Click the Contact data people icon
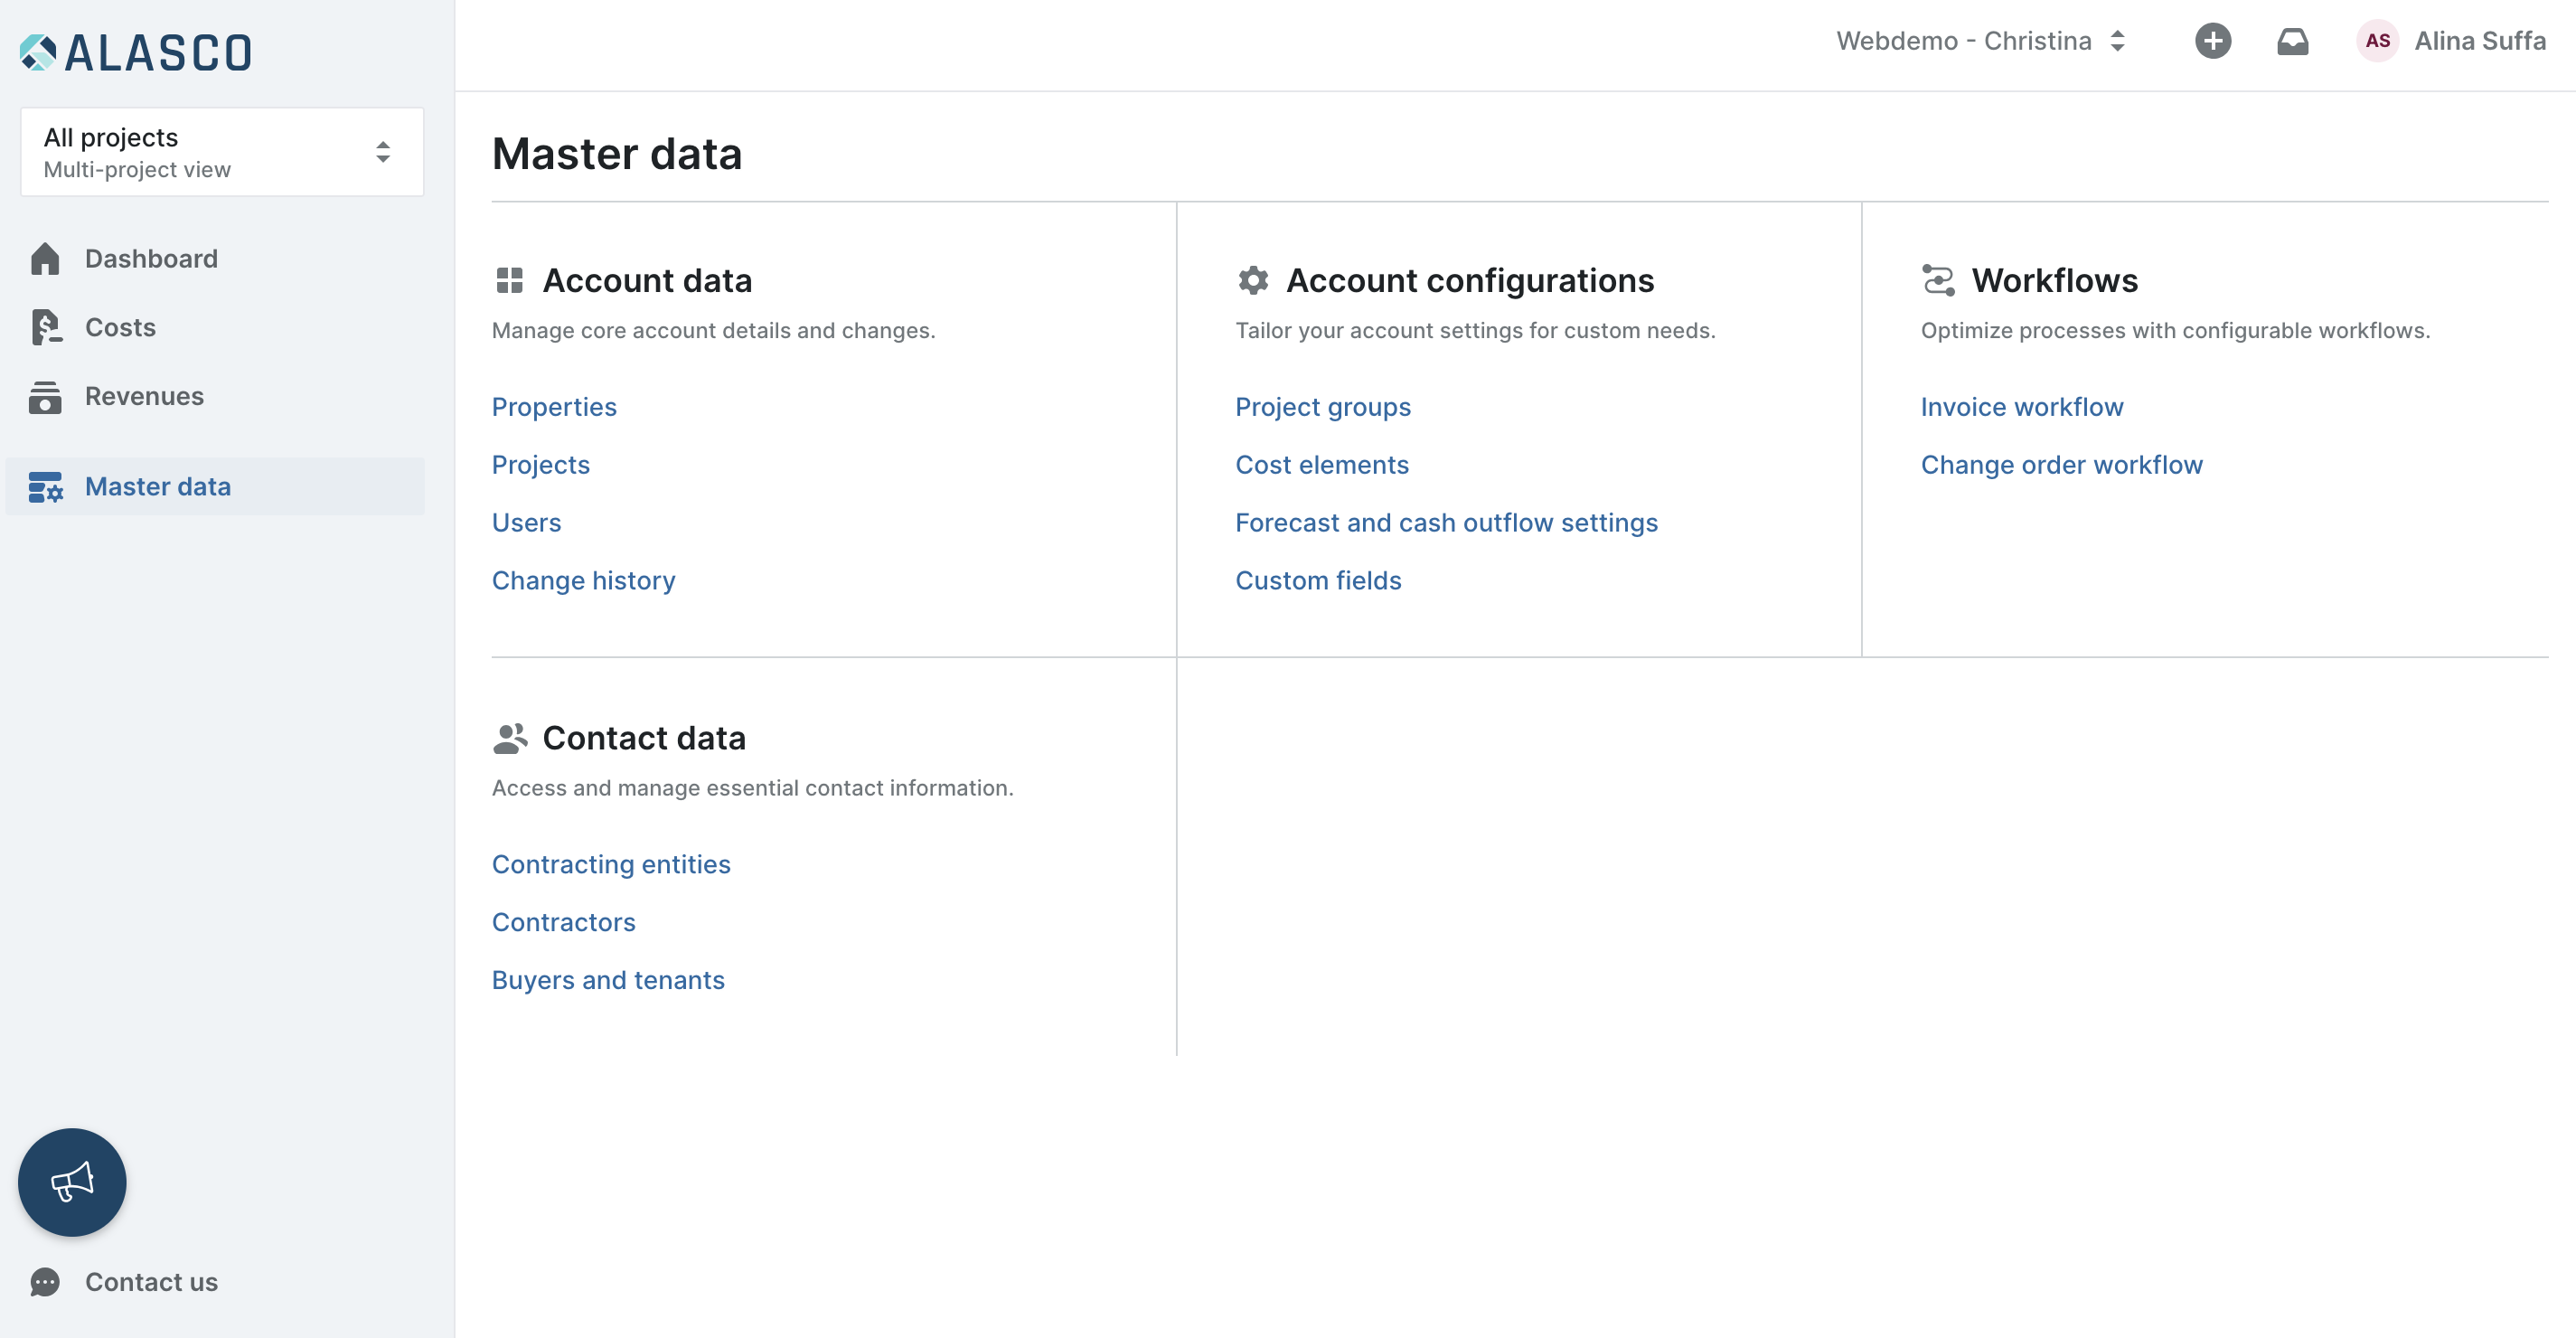2576x1338 pixels. pos(510,738)
